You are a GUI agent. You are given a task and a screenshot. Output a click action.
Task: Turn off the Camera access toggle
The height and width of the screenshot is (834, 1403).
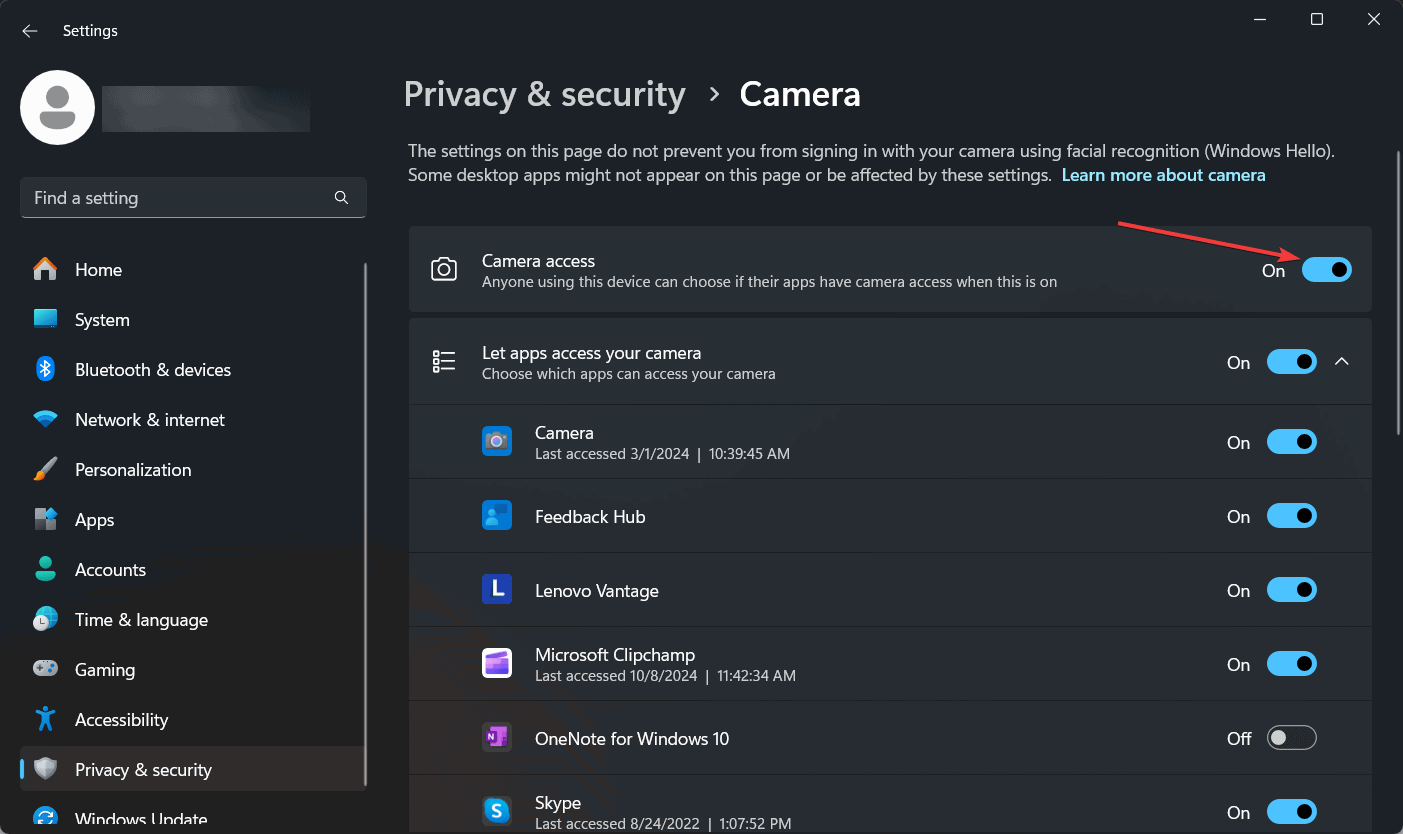pyautogui.click(x=1326, y=270)
